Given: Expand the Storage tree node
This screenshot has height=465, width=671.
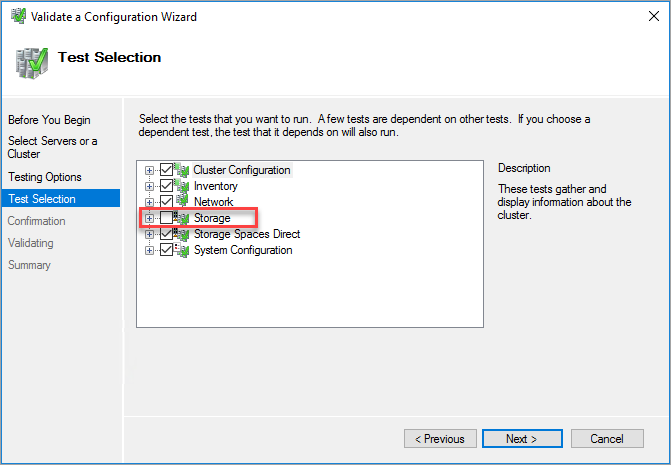Looking at the screenshot, I should pos(149,218).
